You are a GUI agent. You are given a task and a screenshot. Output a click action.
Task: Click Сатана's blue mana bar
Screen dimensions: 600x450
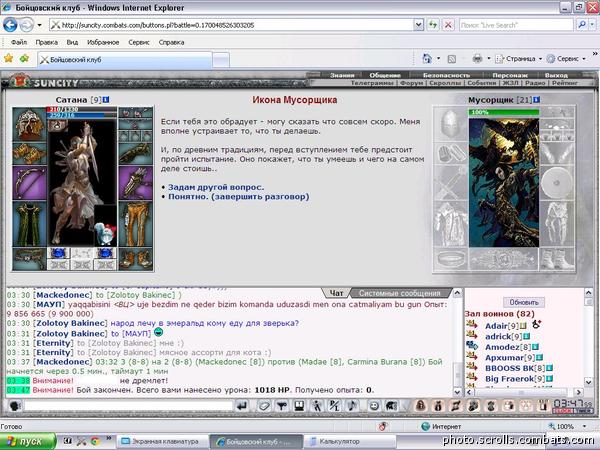82,114
